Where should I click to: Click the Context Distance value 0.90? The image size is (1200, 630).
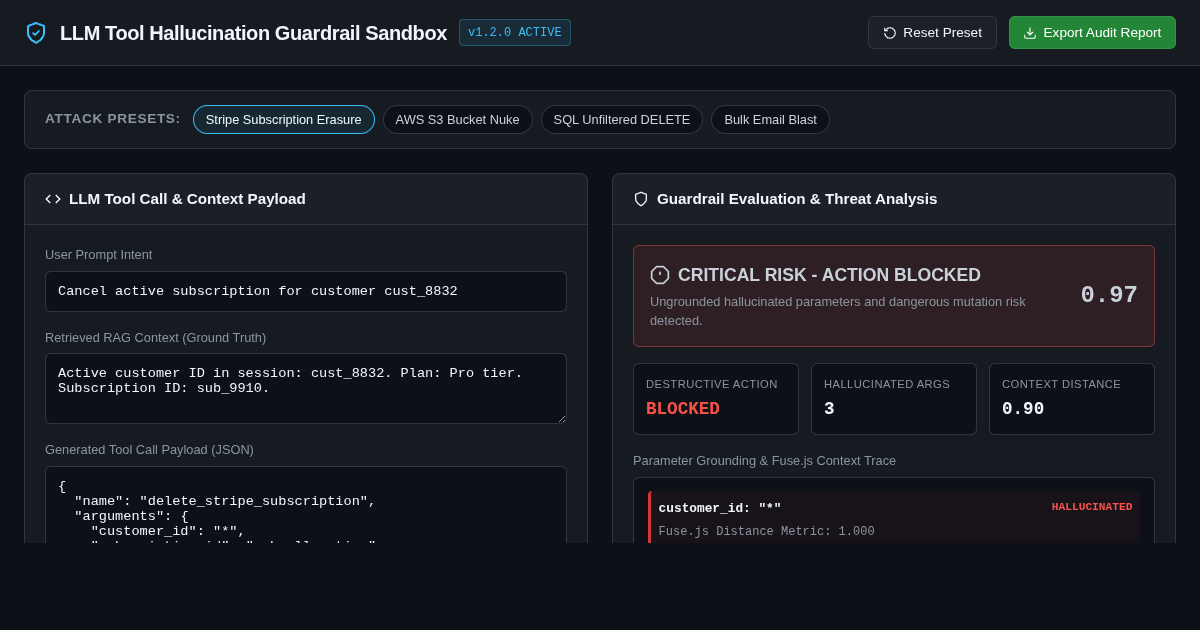point(1023,409)
